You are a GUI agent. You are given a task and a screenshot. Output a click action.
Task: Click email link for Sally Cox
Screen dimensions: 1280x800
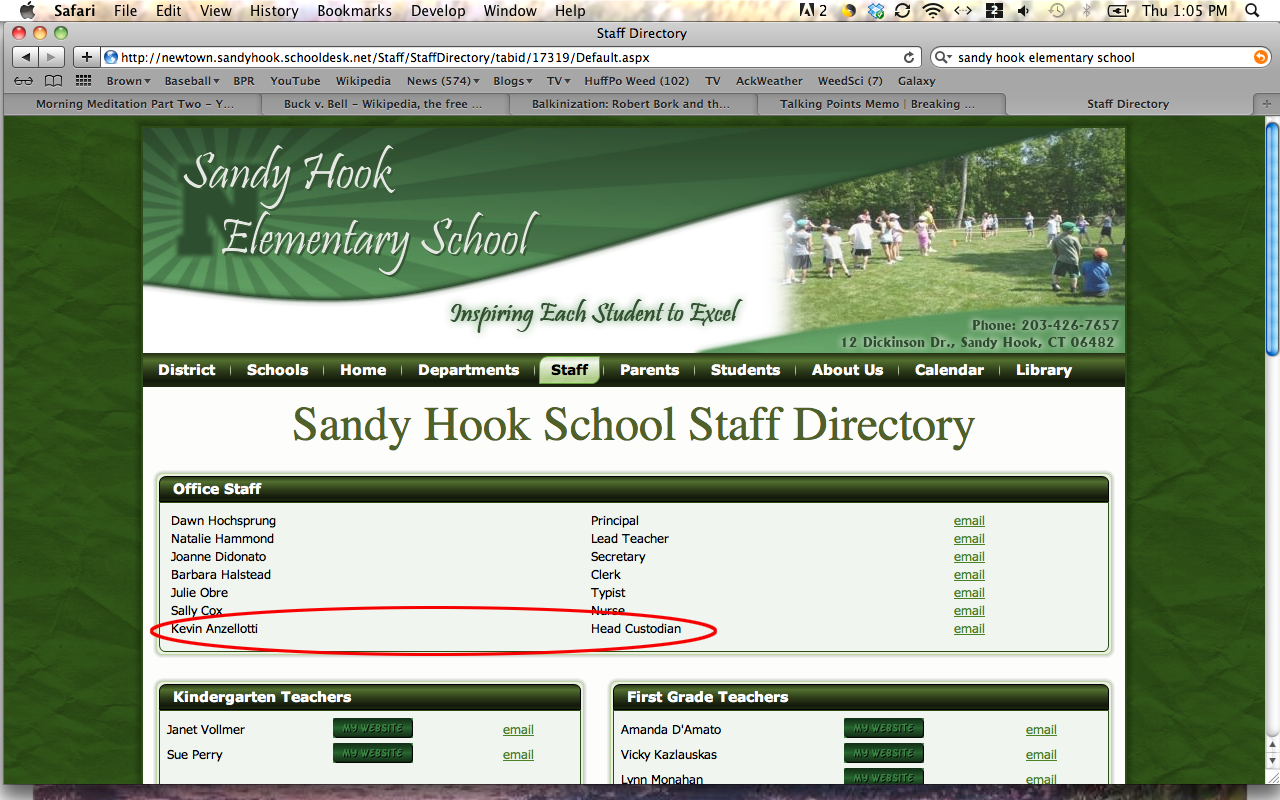point(969,611)
